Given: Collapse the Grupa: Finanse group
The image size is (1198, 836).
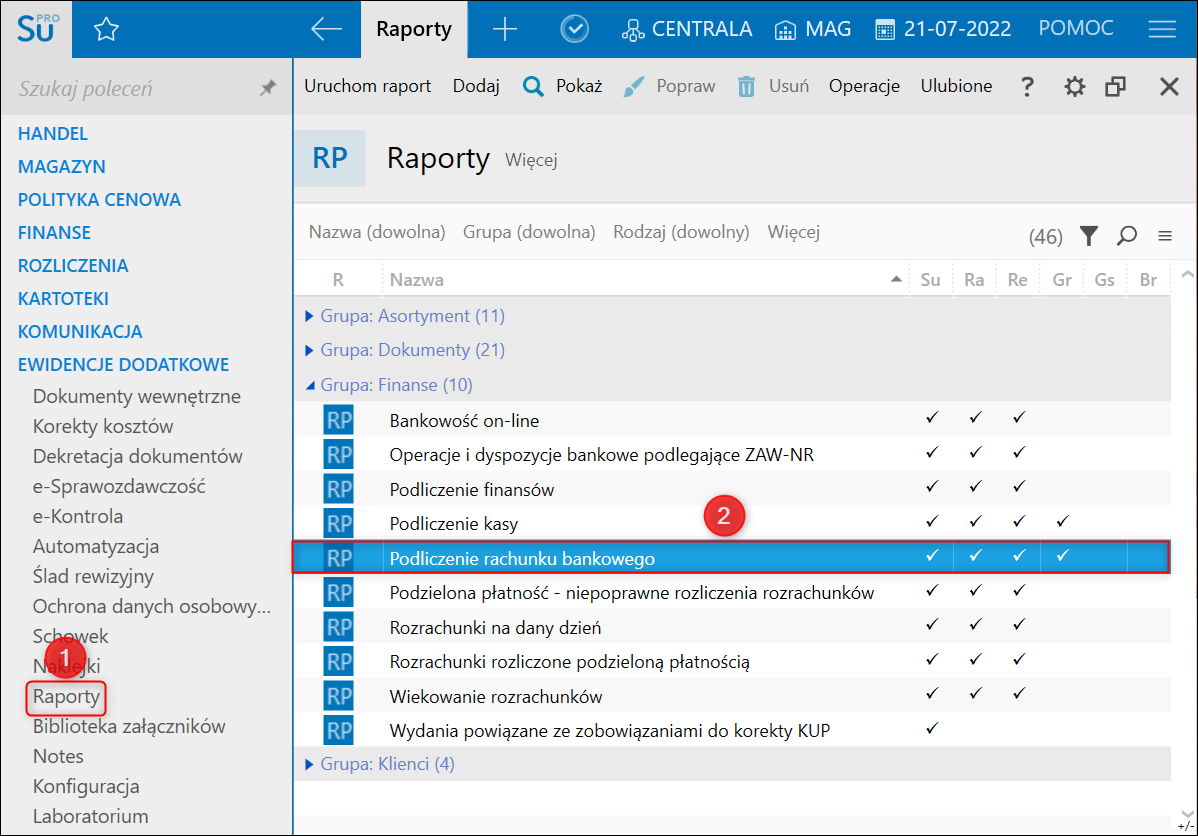Looking at the screenshot, I should (310, 385).
